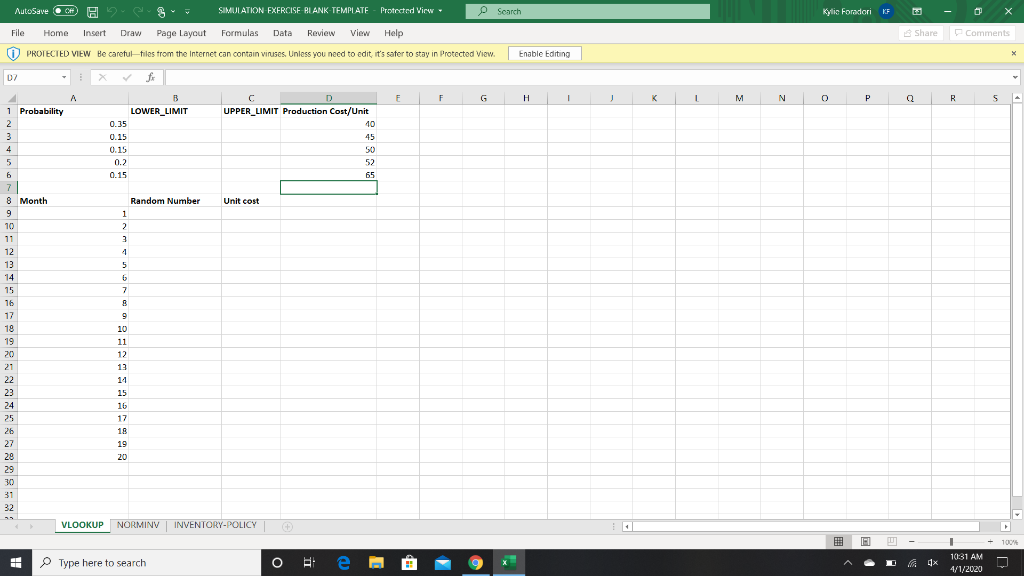Expand the Name Box dropdown
The image size is (1024, 576).
[64, 77]
